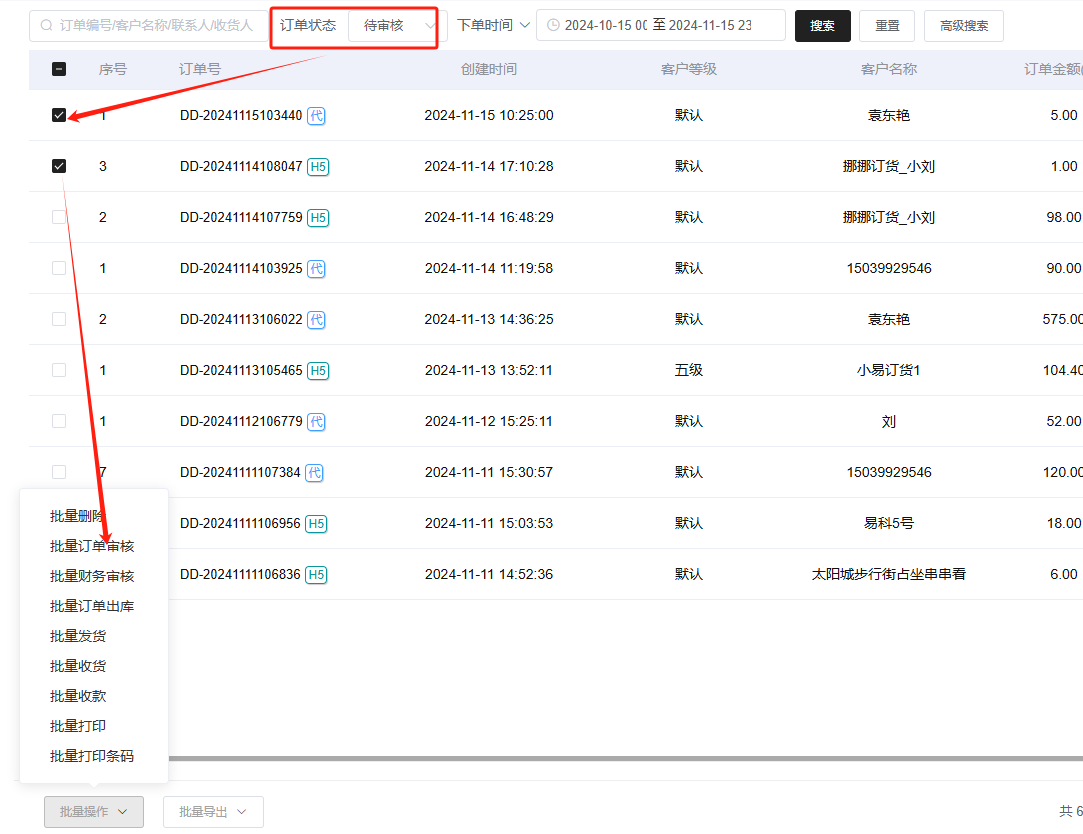Click the 代 badge on order DD-20241114103925
This screenshot has width=1083, height=834.
click(316, 269)
